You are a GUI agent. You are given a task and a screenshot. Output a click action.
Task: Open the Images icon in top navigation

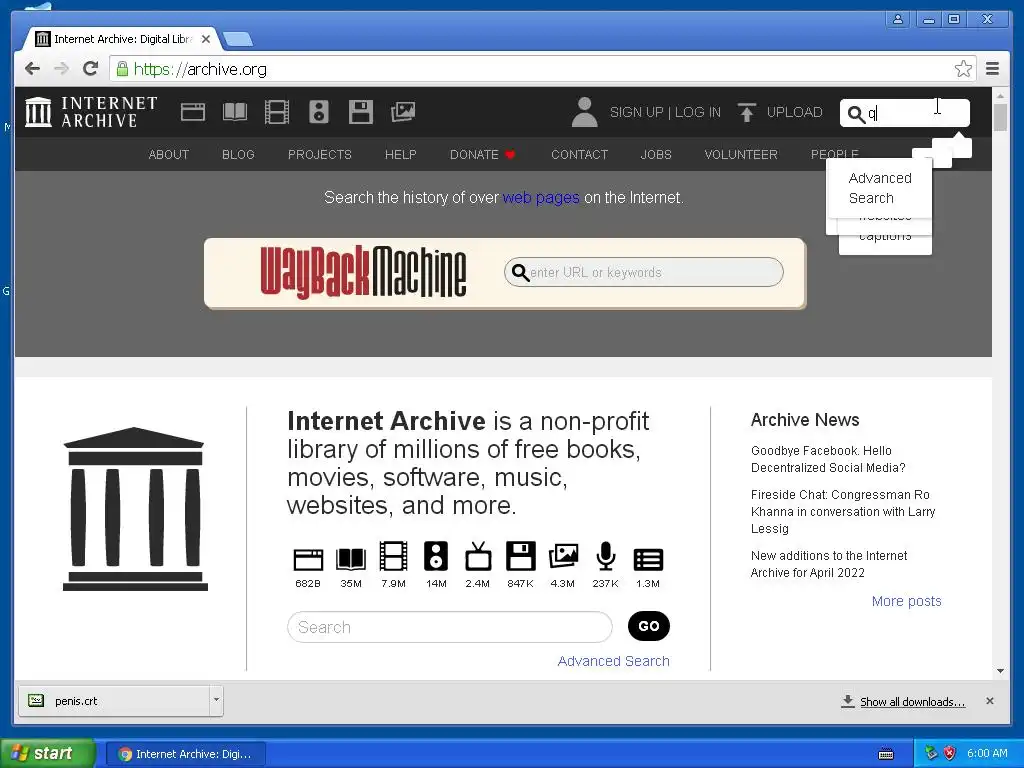(x=403, y=112)
